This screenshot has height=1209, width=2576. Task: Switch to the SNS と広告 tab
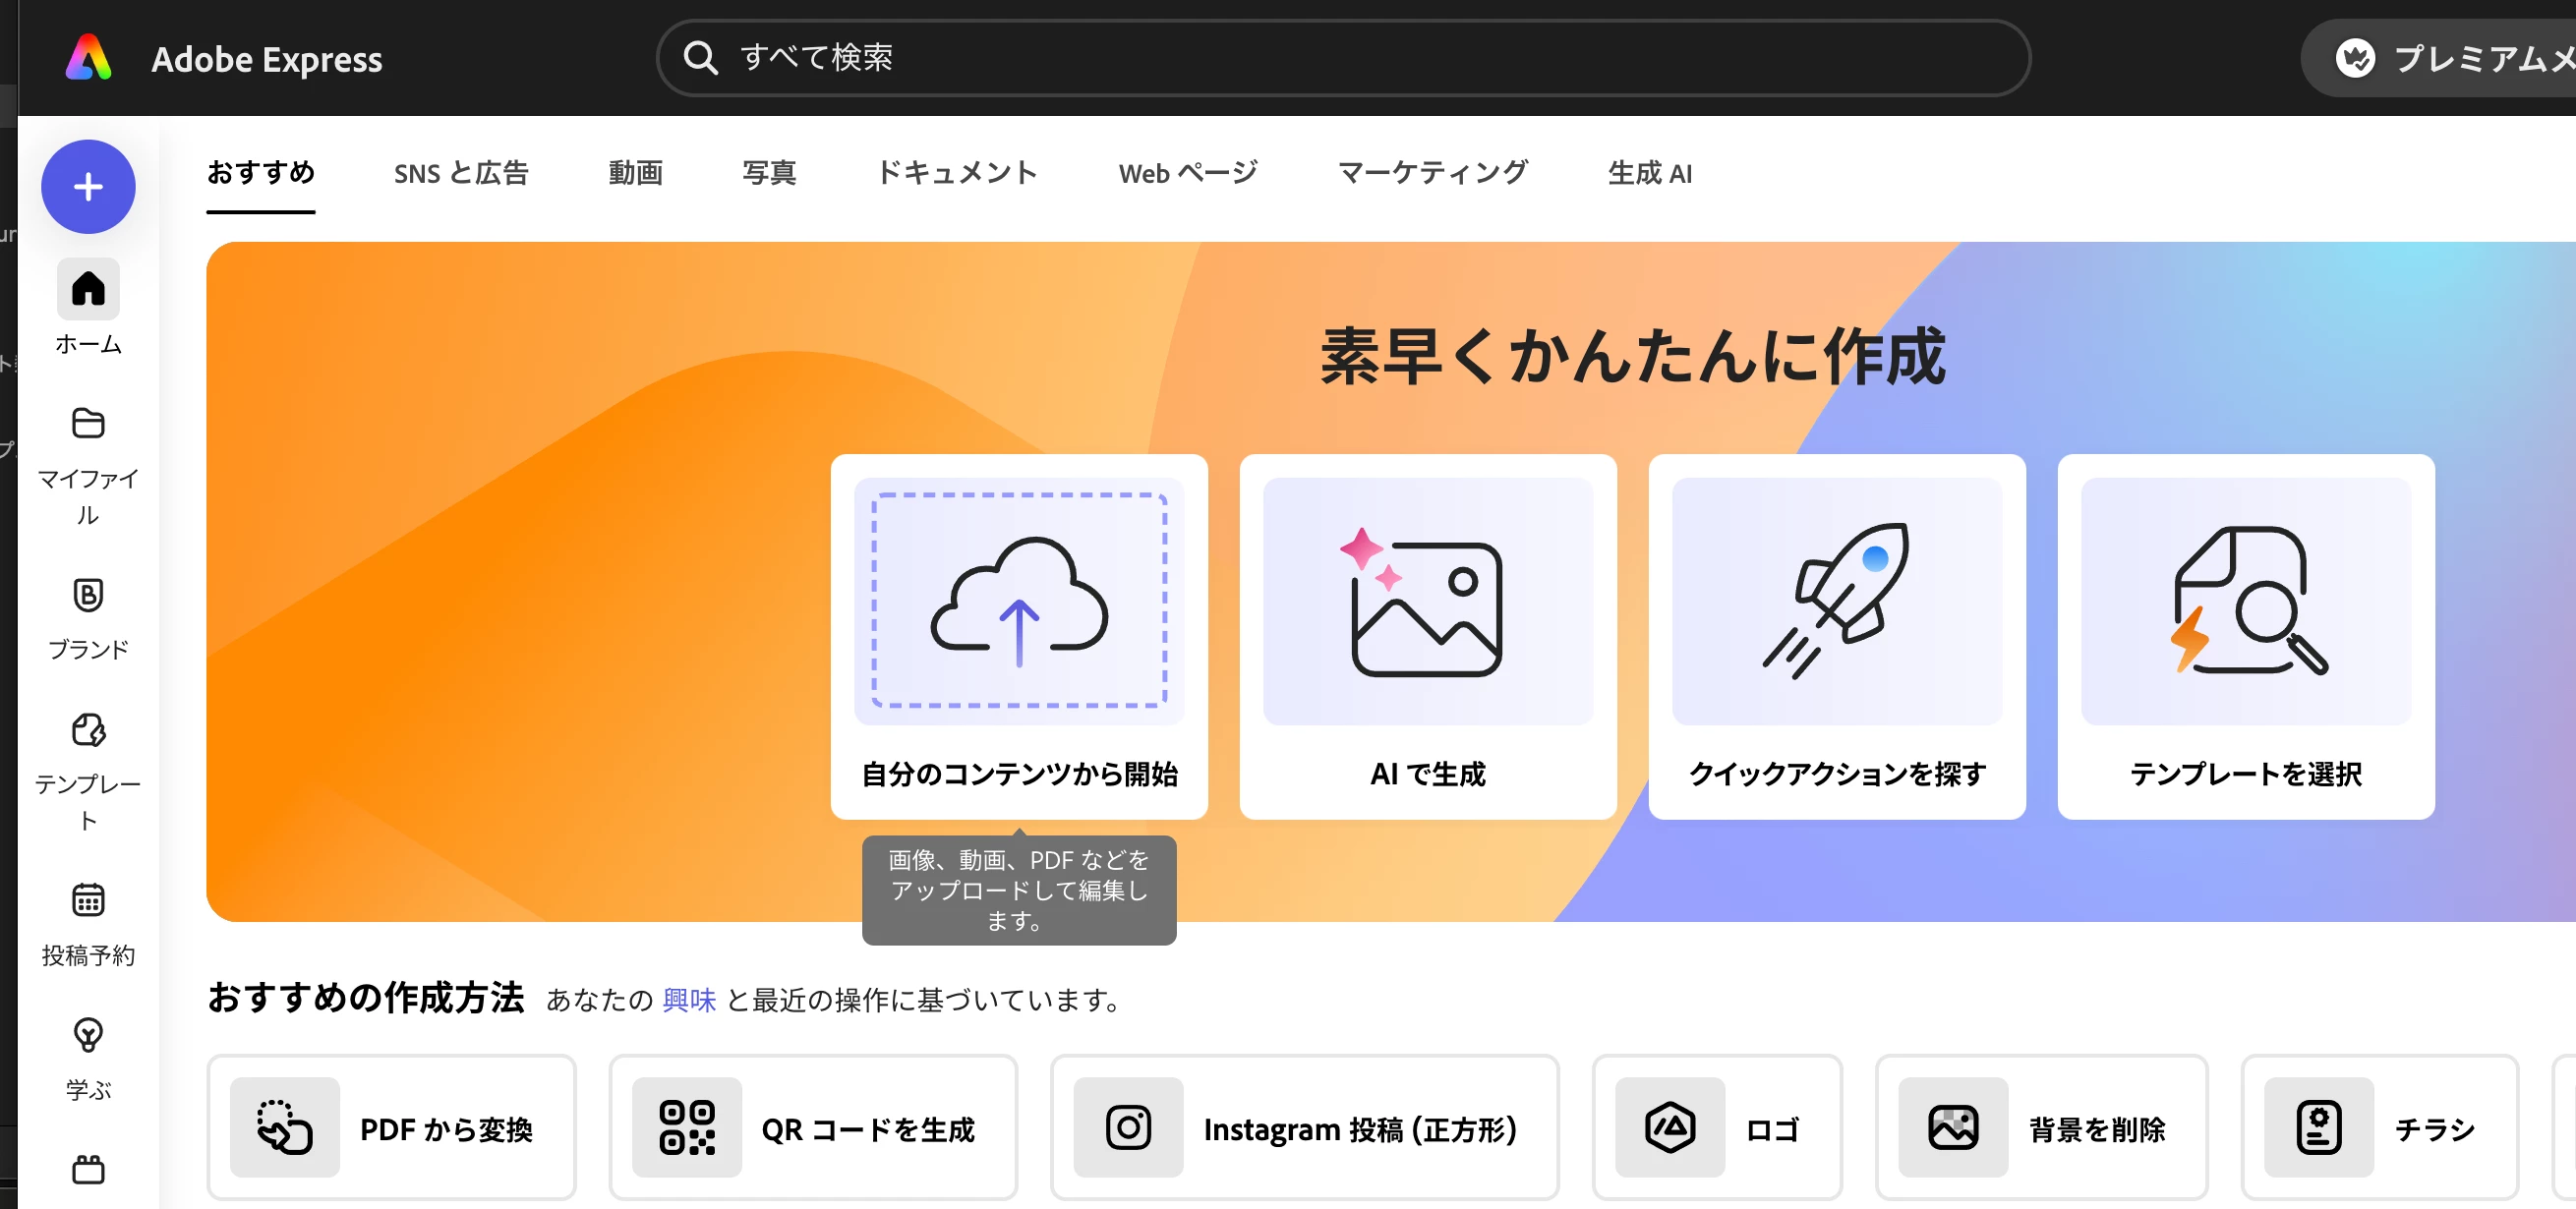461,173
